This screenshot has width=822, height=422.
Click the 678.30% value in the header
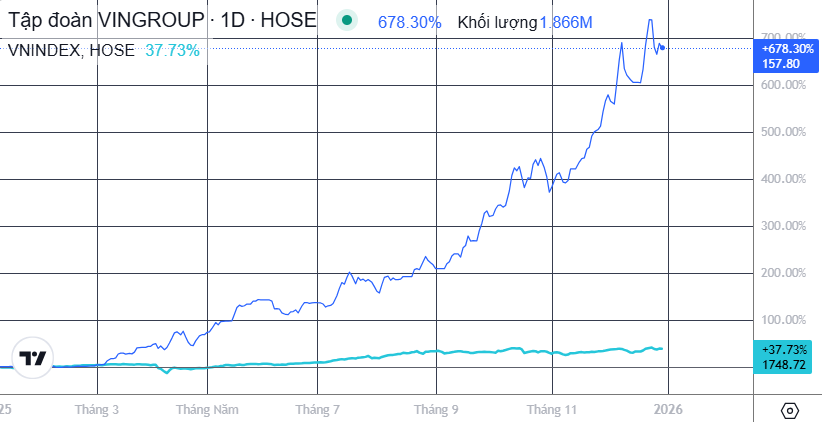[409, 22]
